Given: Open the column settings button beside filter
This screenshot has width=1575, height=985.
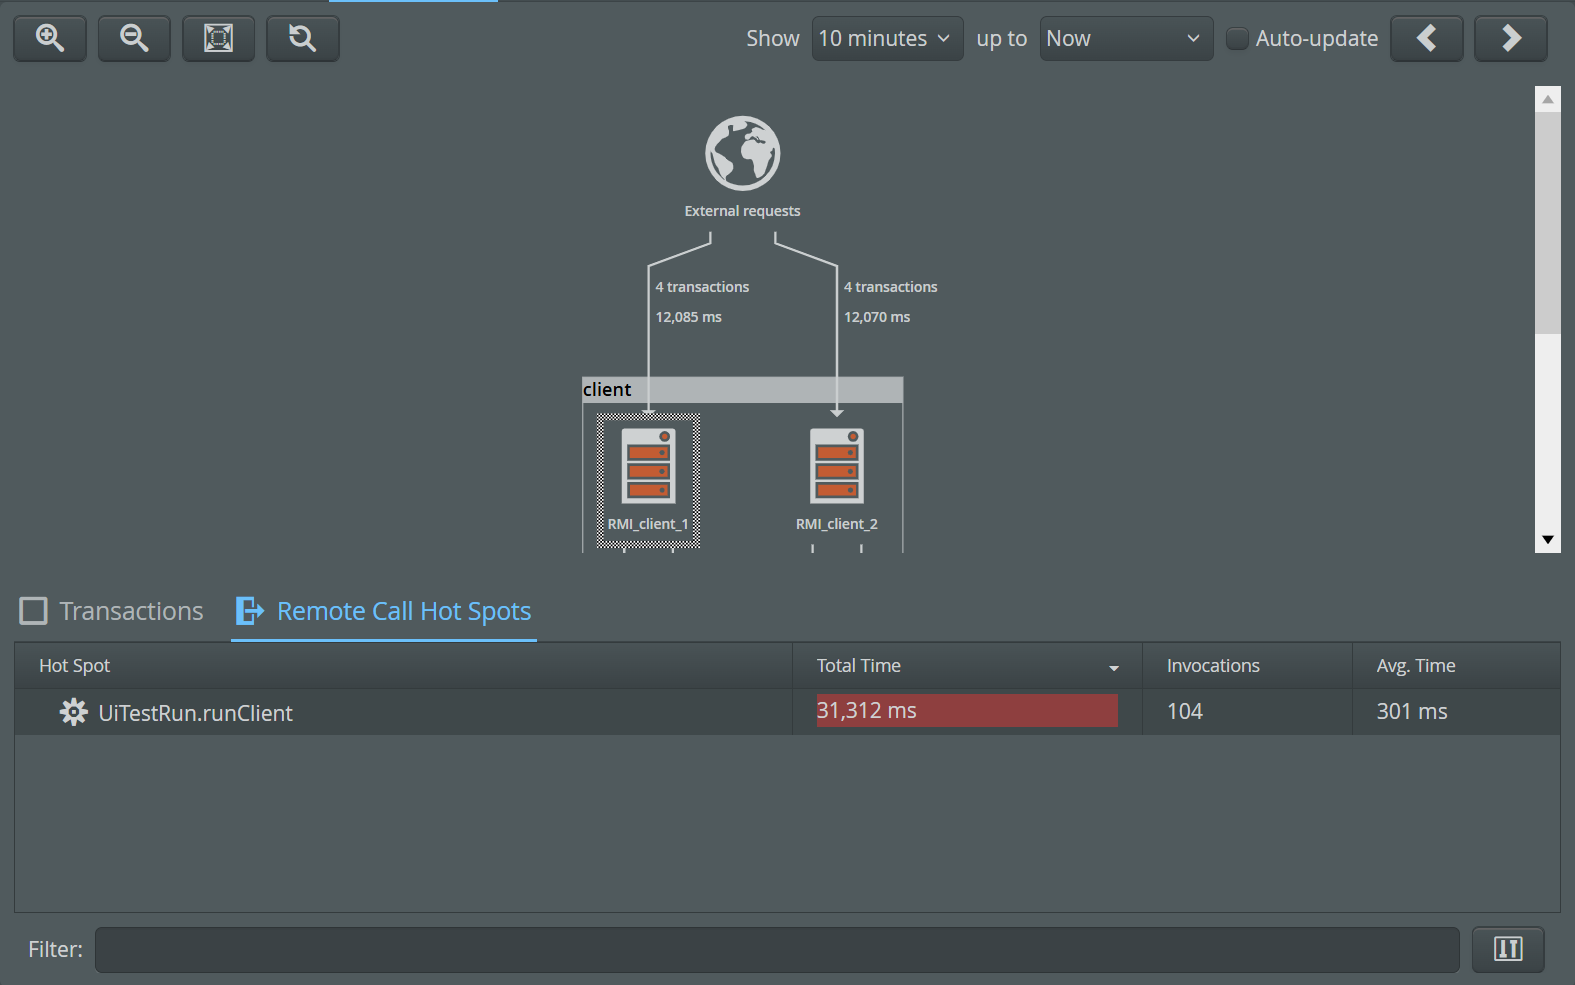Looking at the screenshot, I should click(x=1507, y=949).
